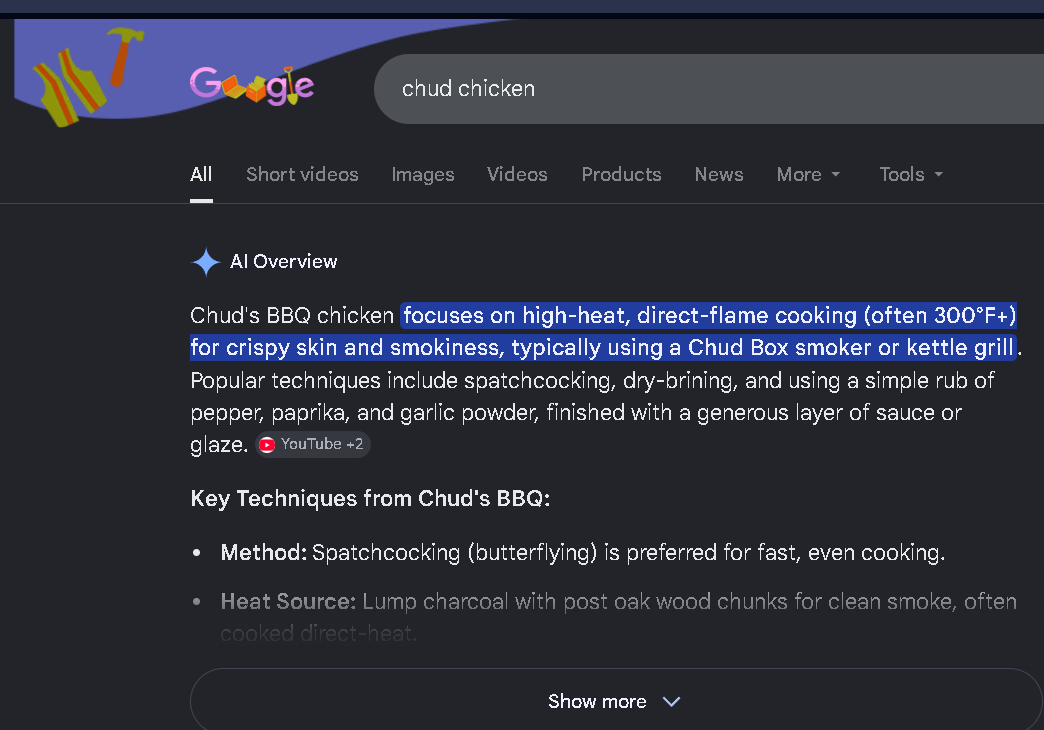The height and width of the screenshot is (730, 1044).
Task: Expand the AI Overview with Show more
Action: click(x=615, y=701)
